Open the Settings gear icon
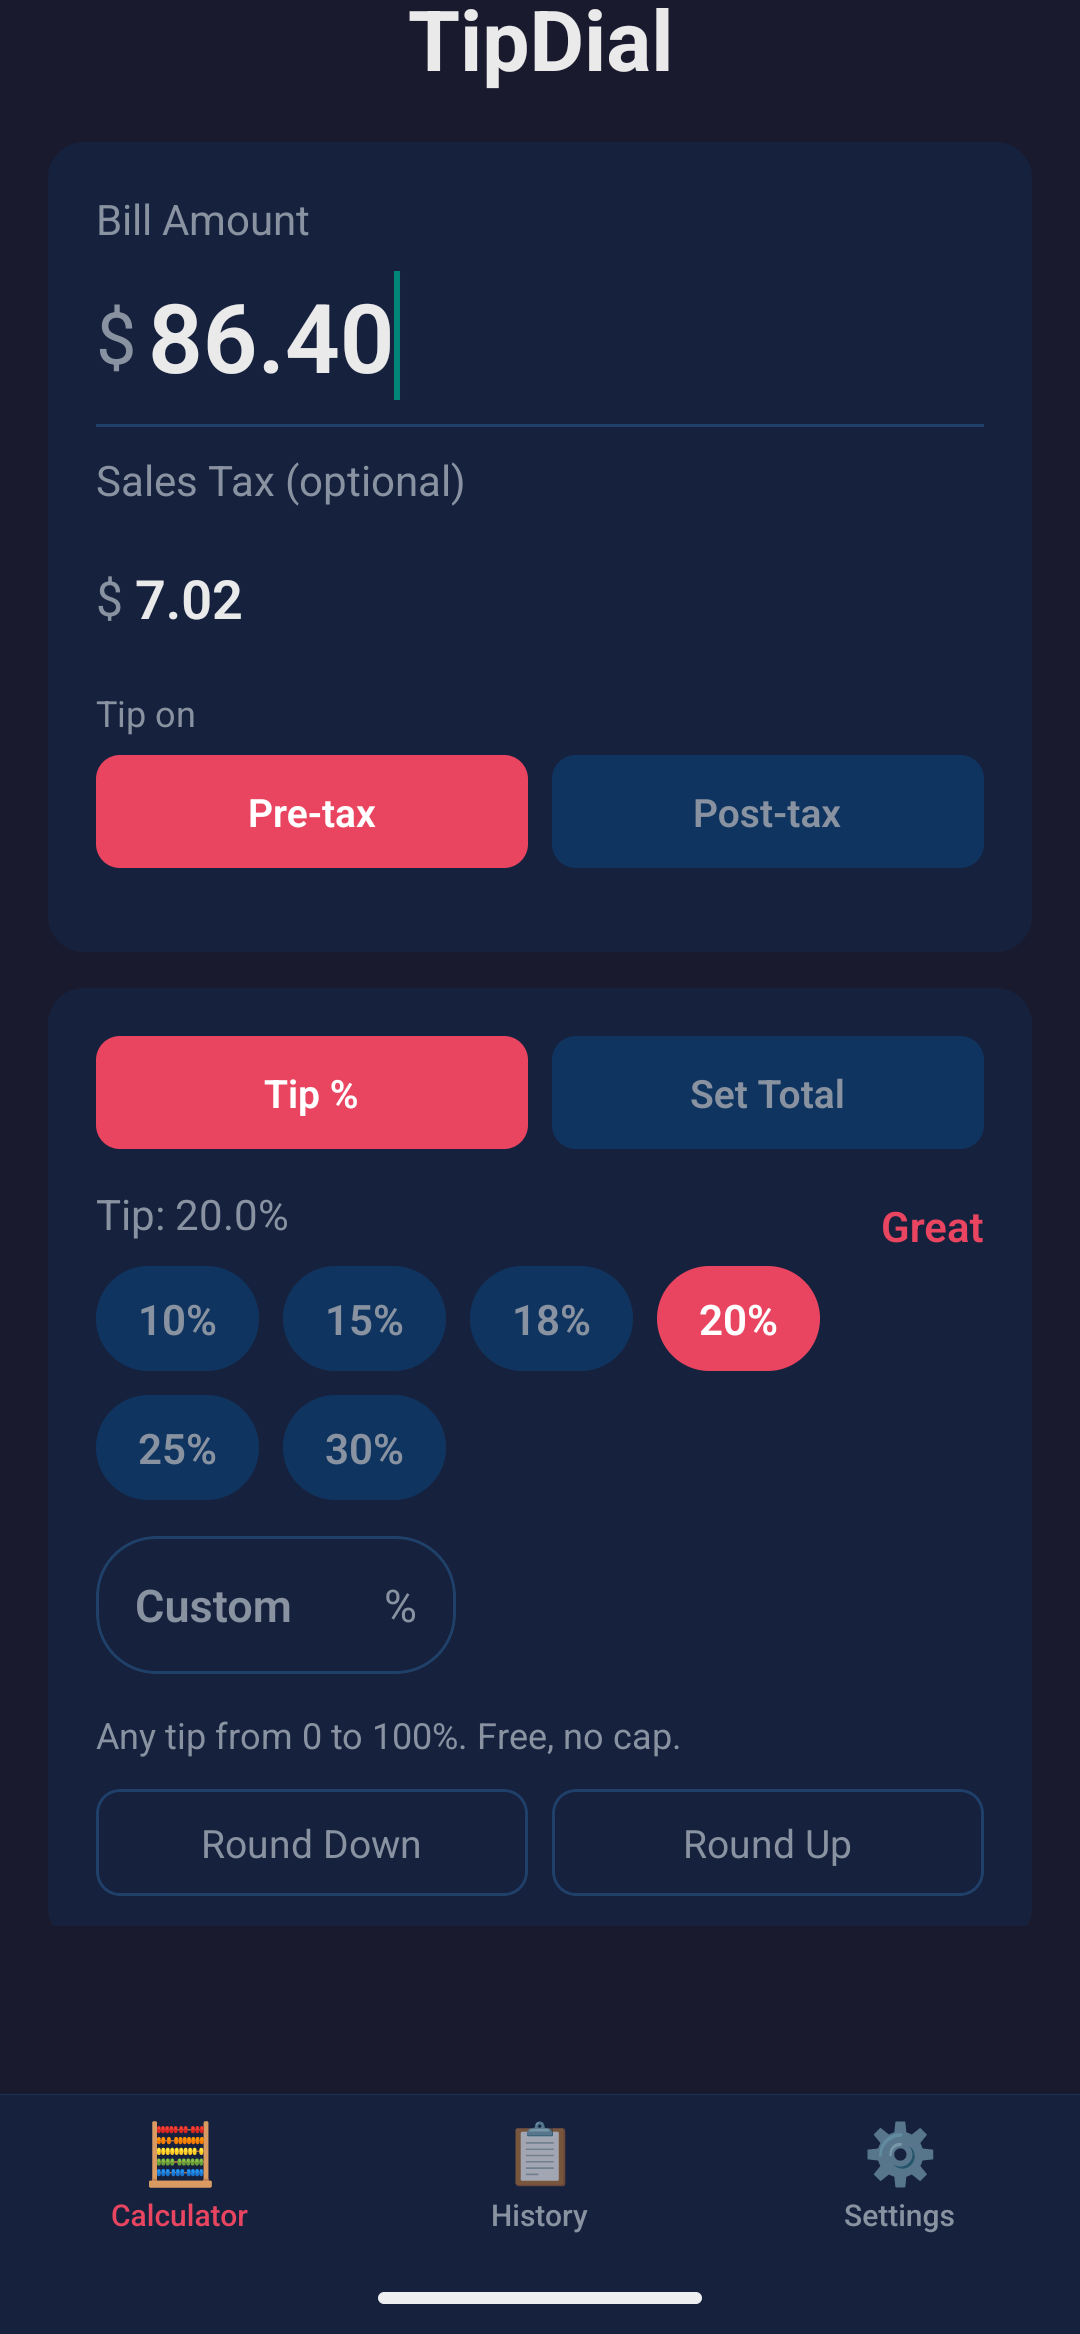1080x2334 pixels. click(900, 2154)
